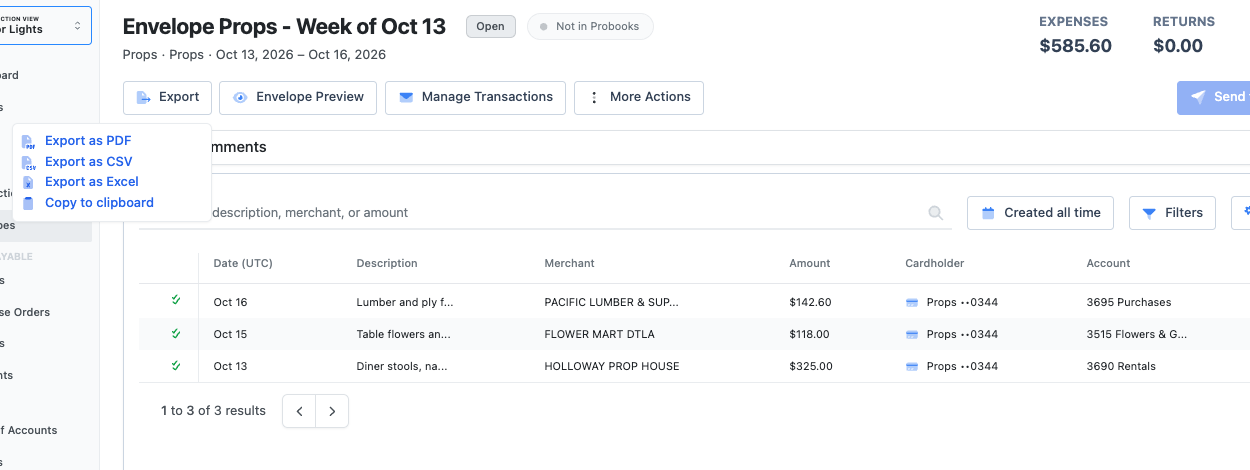Click the check mark on the Oct 16 row
1250x470 pixels.
point(176,300)
